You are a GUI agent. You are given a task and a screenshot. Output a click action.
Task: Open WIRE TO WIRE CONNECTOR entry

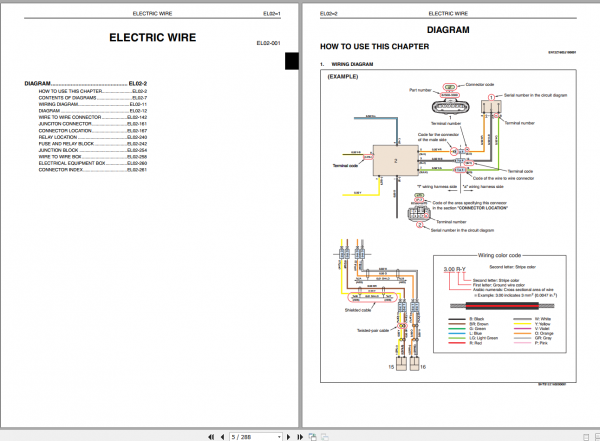[93, 117]
